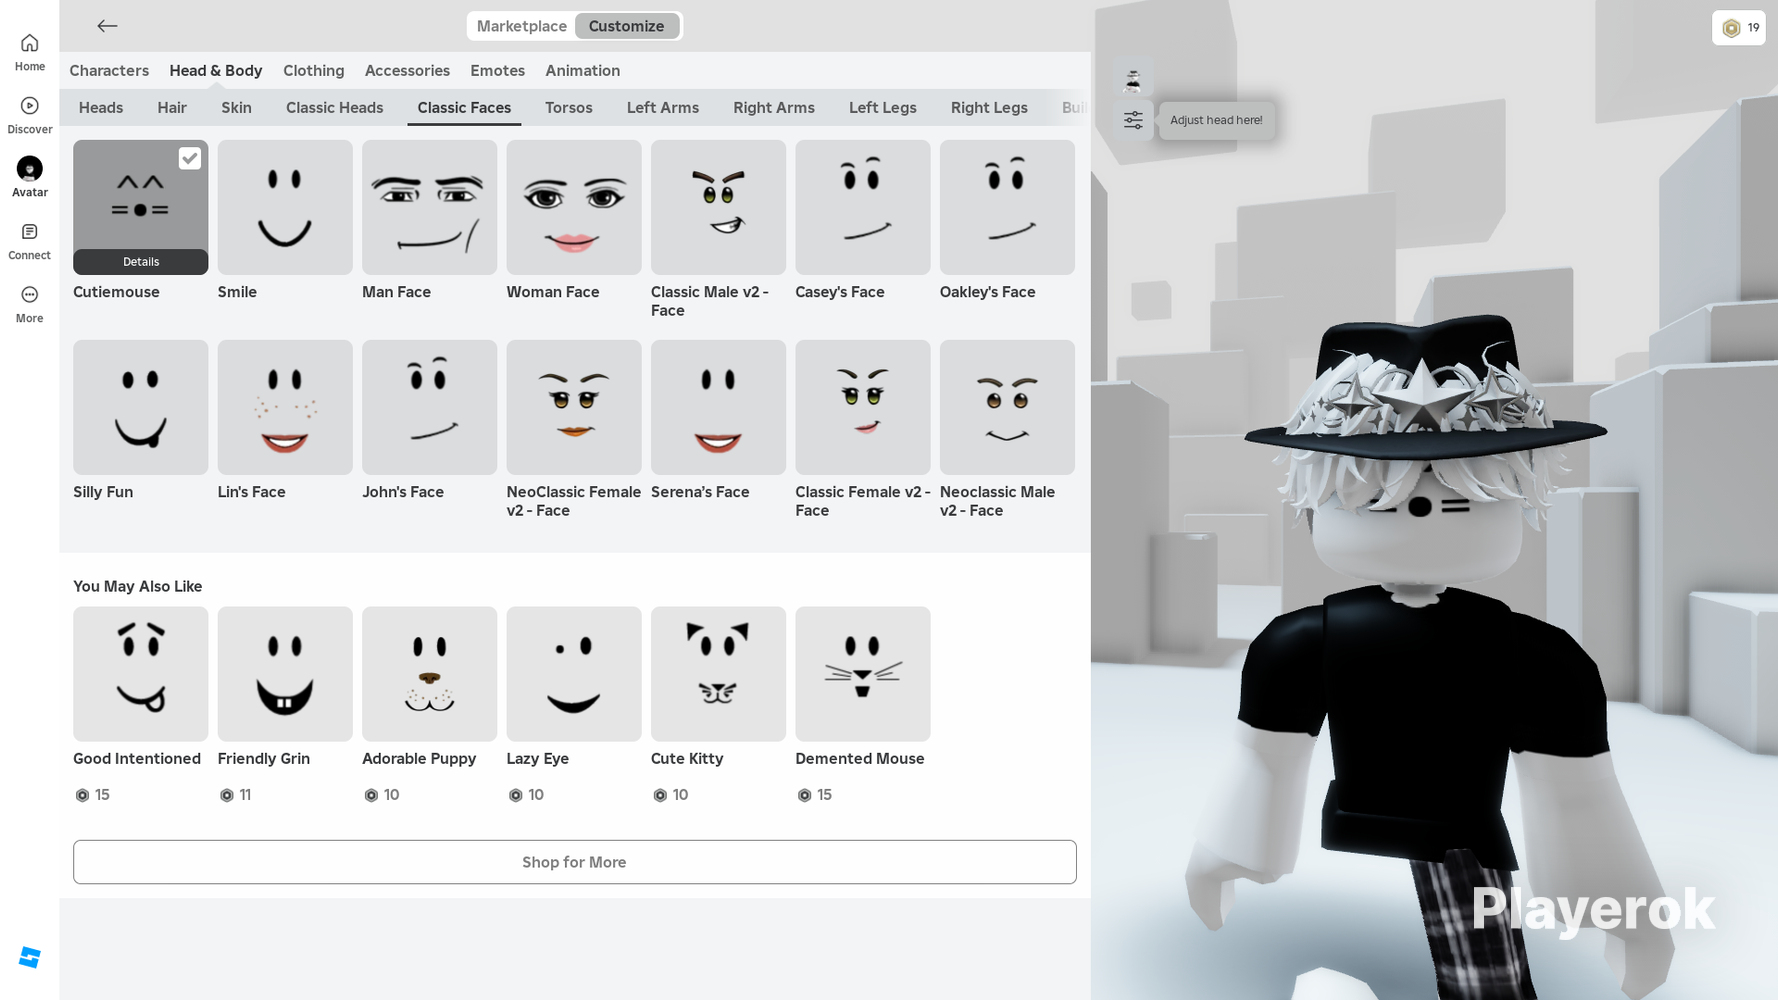Switch to the Heads subtab
This screenshot has width=1778, height=1000.
click(x=101, y=107)
